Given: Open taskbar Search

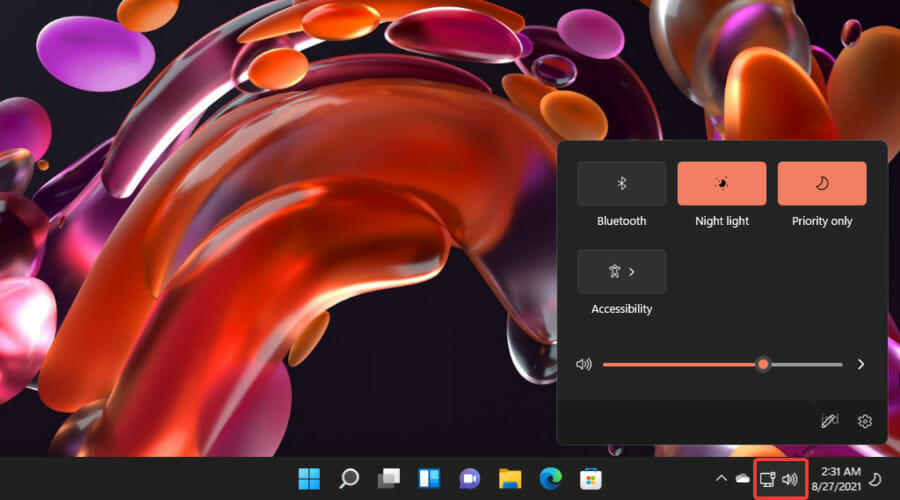Looking at the screenshot, I should (x=348, y=479).
